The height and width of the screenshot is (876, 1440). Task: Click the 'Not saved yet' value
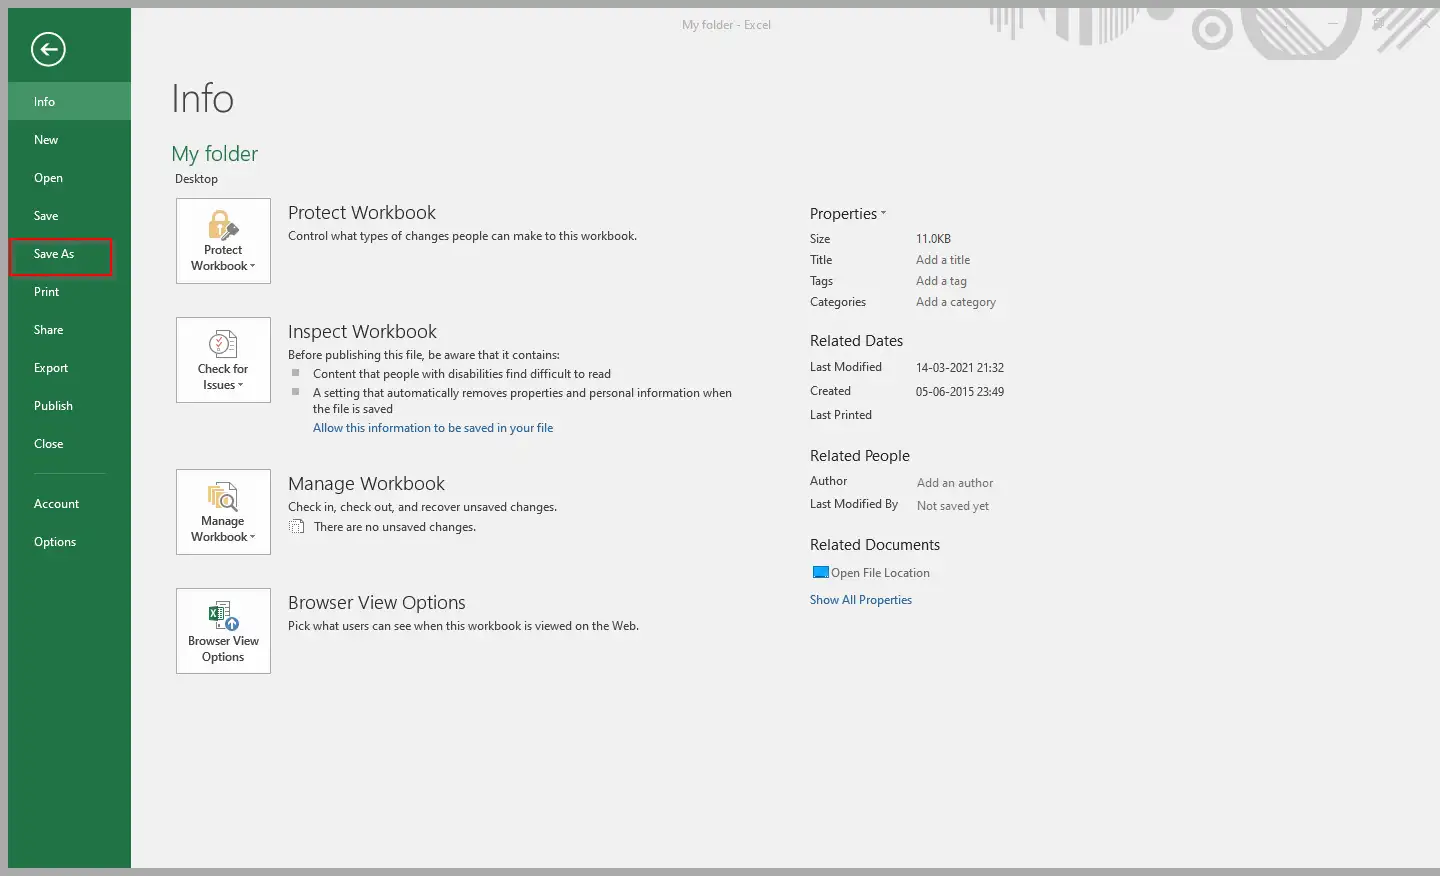pyautogui.click(x=953, y=506)
